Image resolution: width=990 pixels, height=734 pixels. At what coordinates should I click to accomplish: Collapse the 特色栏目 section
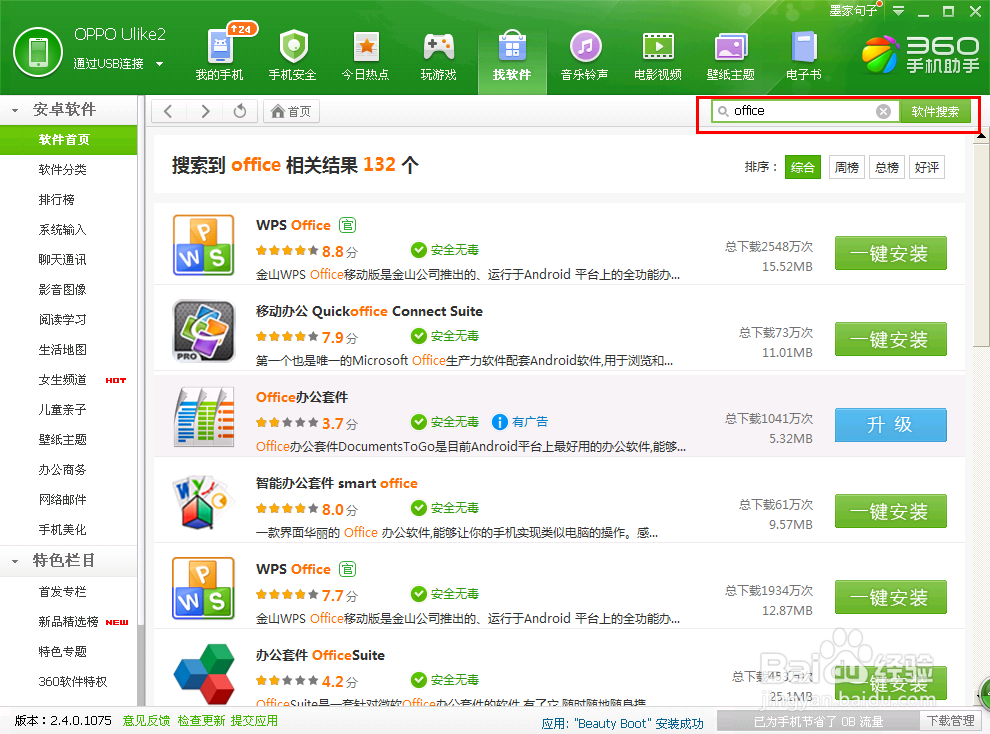(15, 561)
